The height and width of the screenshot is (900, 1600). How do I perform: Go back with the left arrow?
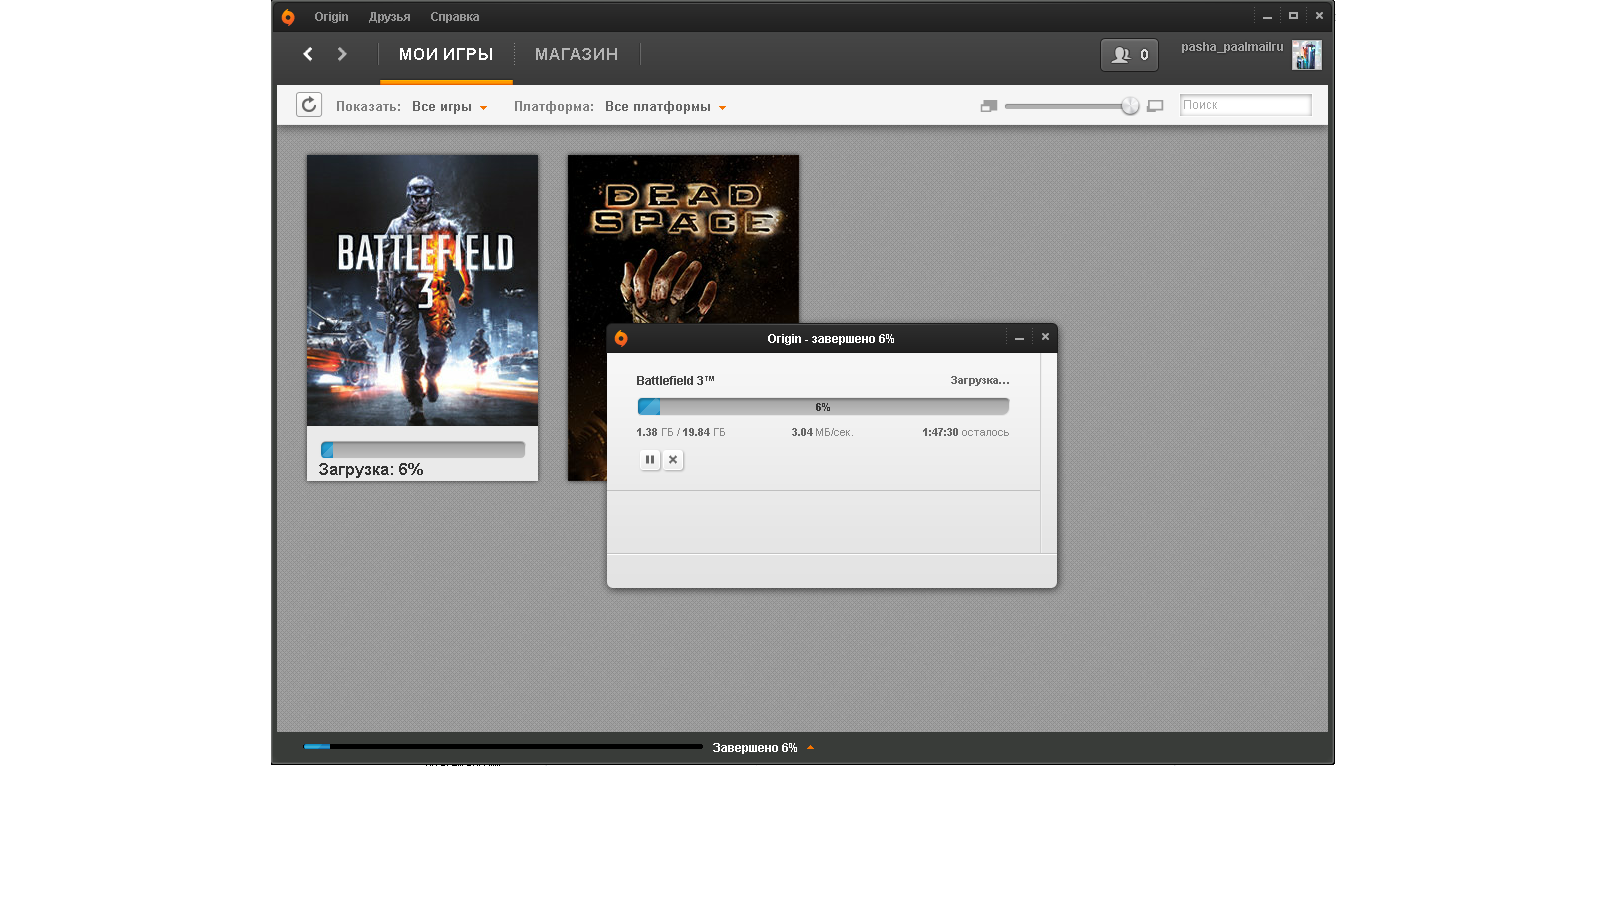[x=308, y=54]
